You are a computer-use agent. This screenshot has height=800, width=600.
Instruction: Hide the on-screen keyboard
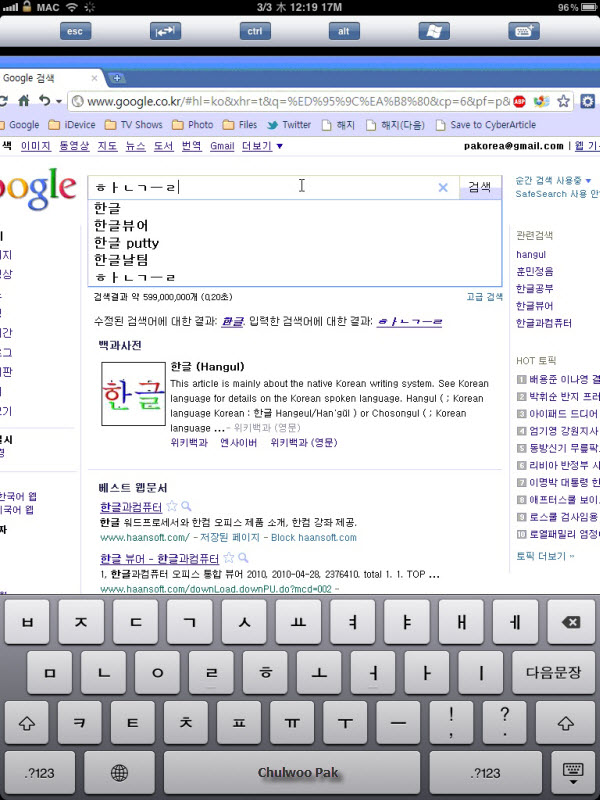coord(572,773)
